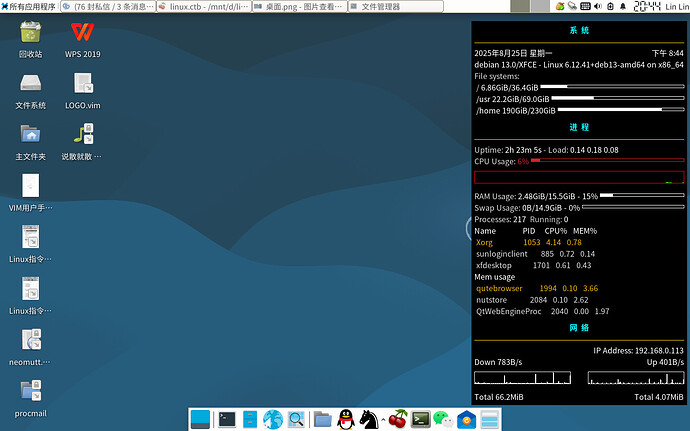The width and height of the screenshot is (690, 431).
Task: Open the LOGO.vim file on the desktop
Action: coord(82,85)
